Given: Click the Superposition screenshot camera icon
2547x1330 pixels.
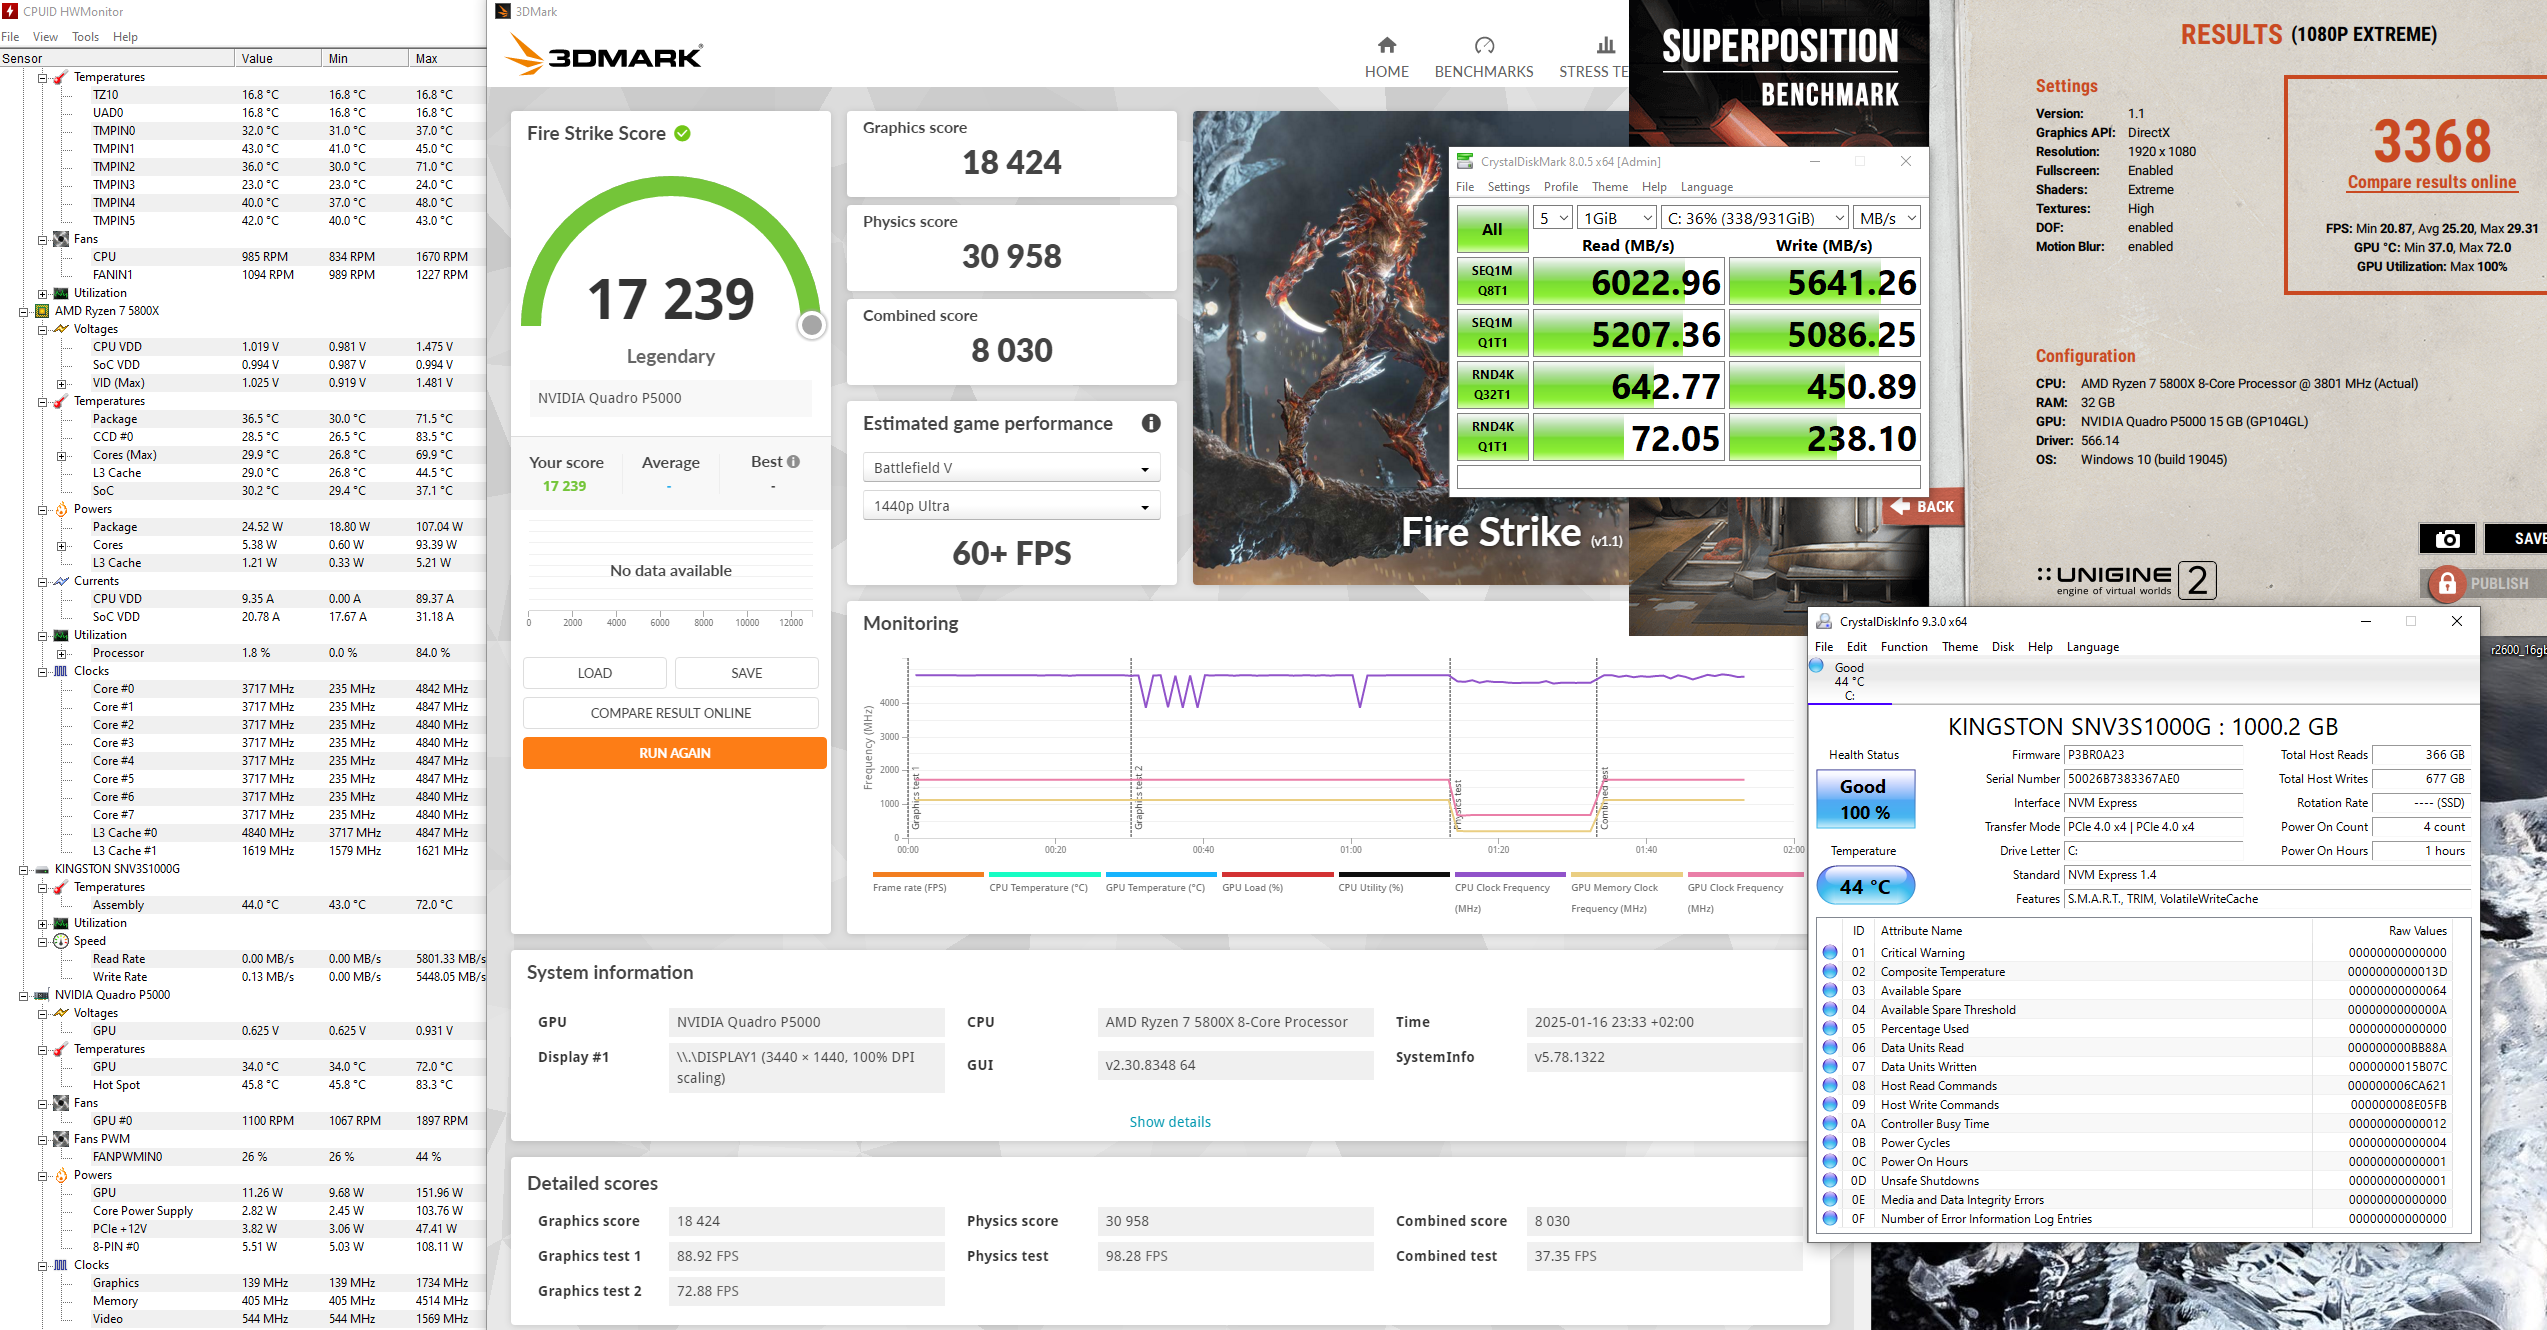Looking at the screenshot, I should click(x=2447, y=539).
